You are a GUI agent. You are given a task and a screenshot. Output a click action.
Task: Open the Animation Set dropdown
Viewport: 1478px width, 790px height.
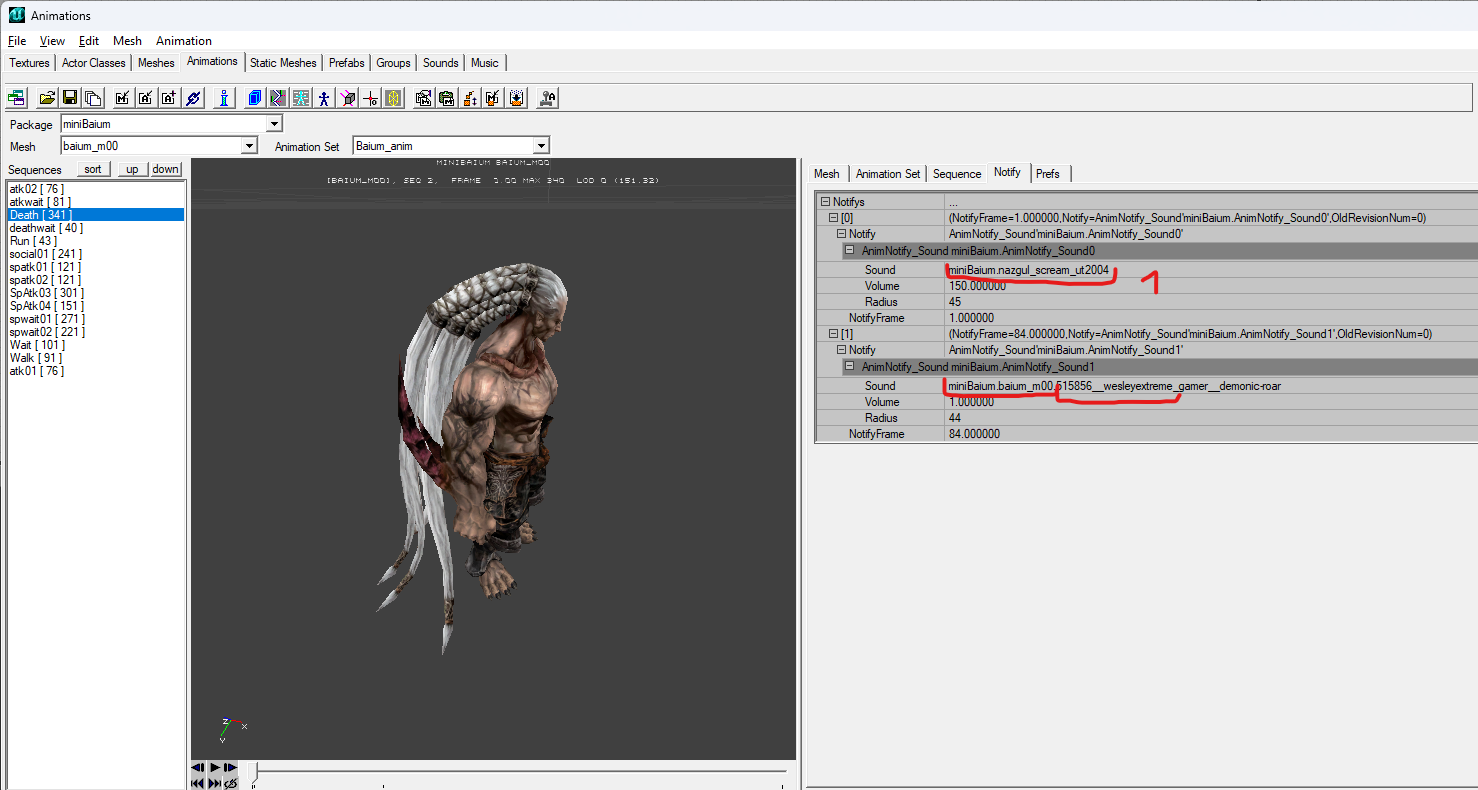(541, 146)
